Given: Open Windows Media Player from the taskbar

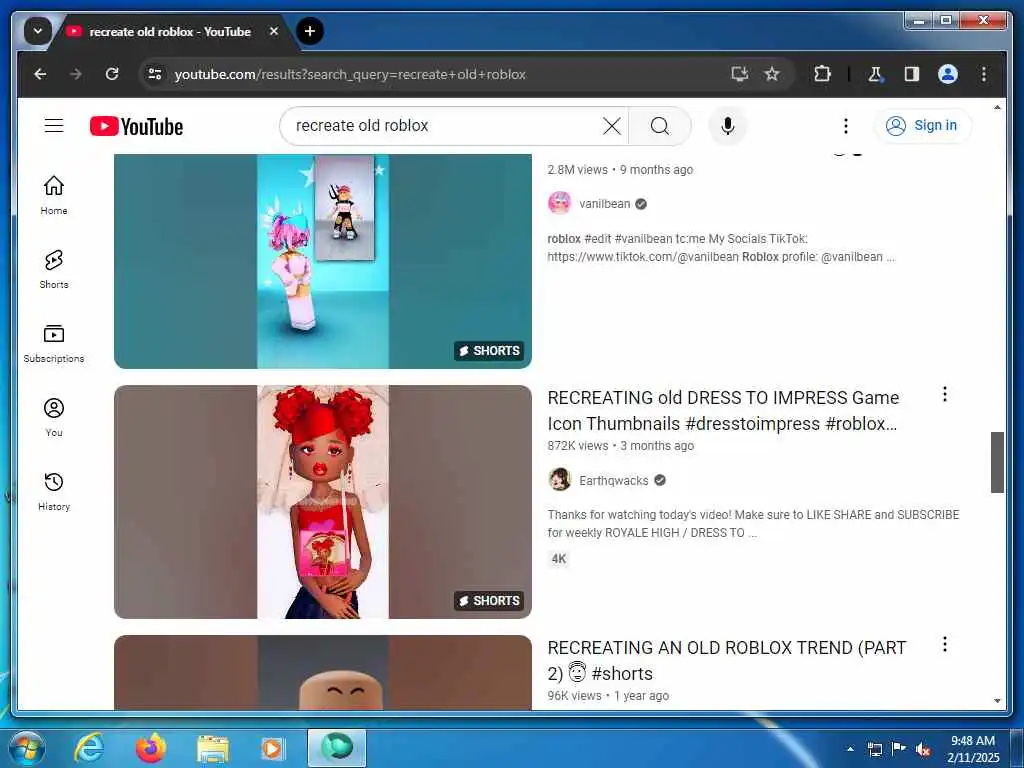Looking at the screenshot, I should (272, 748).
